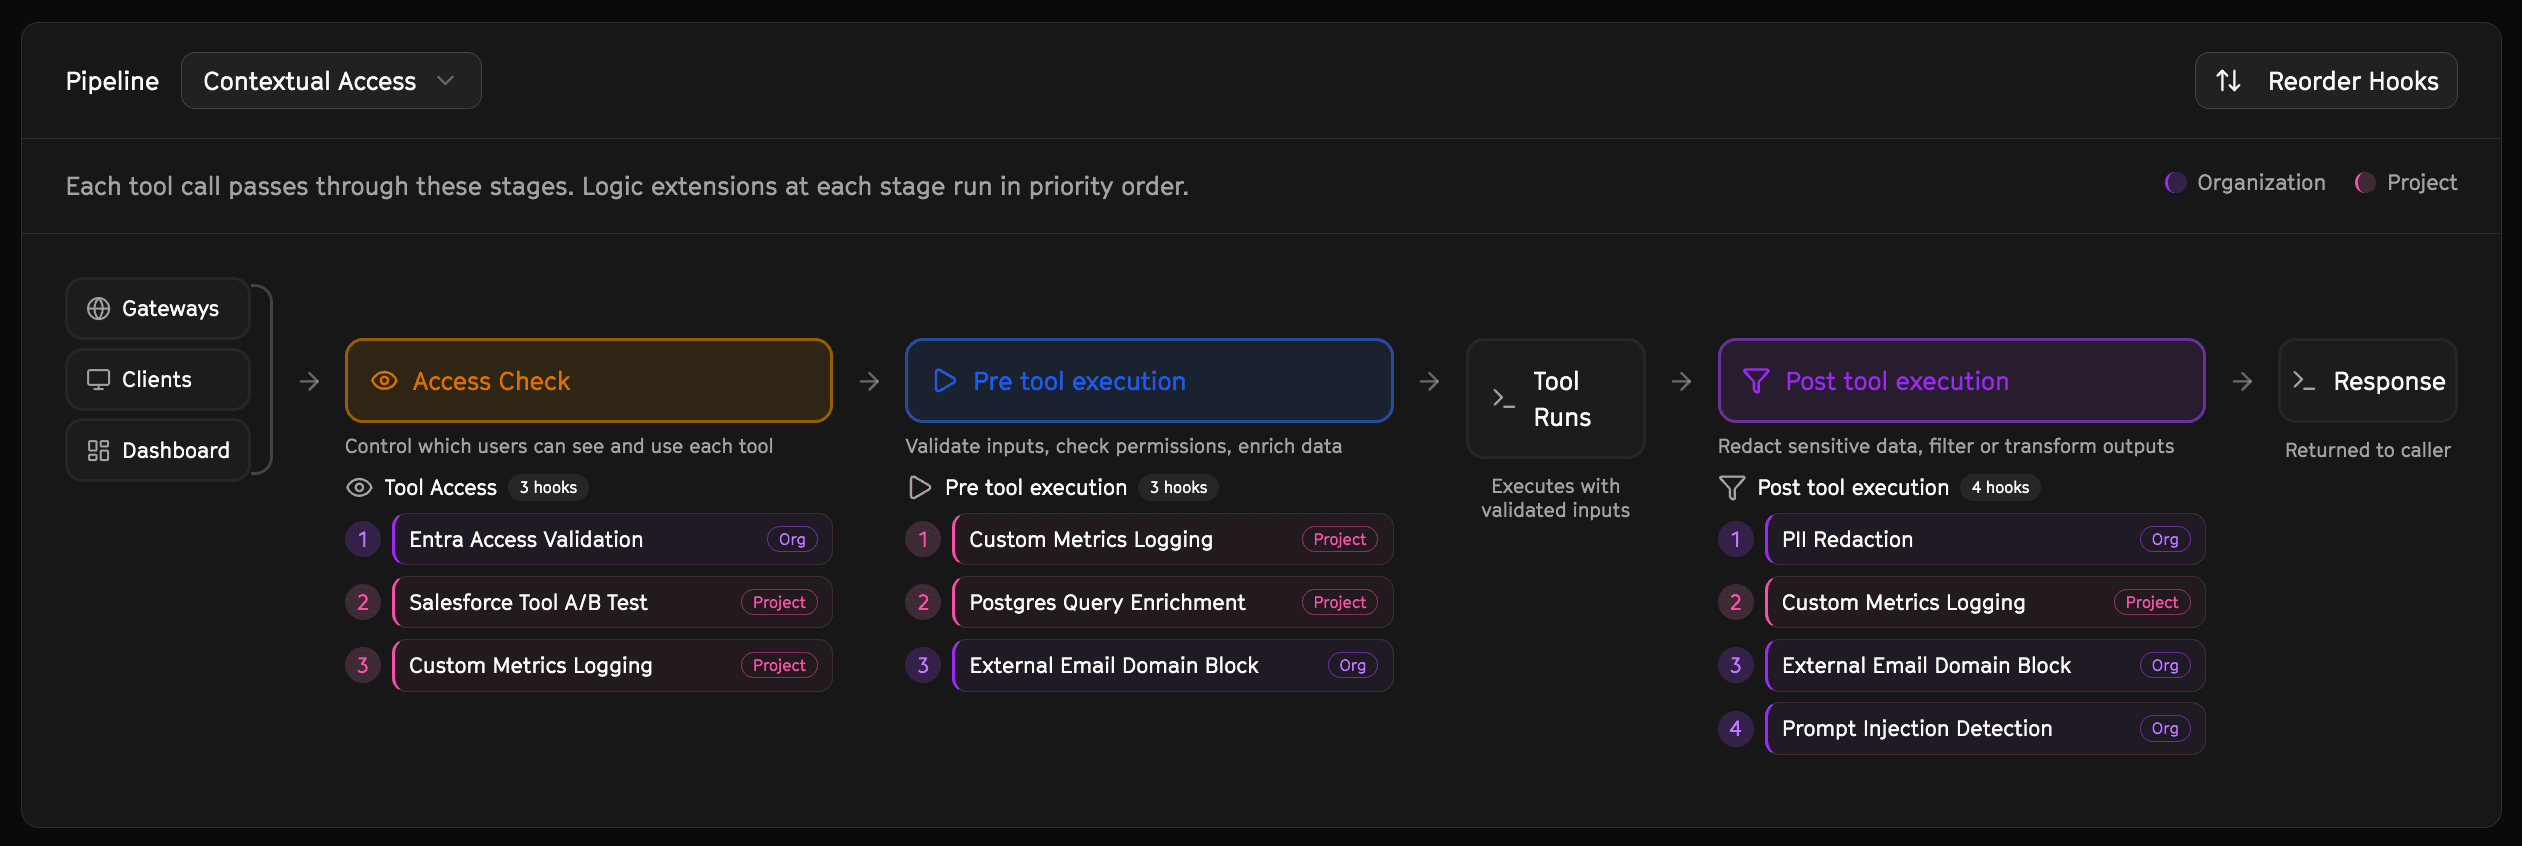Open the Salesforce Tool A/B Test hook
The width and height of the screenshot is (2522, 846).
[612, 603]
